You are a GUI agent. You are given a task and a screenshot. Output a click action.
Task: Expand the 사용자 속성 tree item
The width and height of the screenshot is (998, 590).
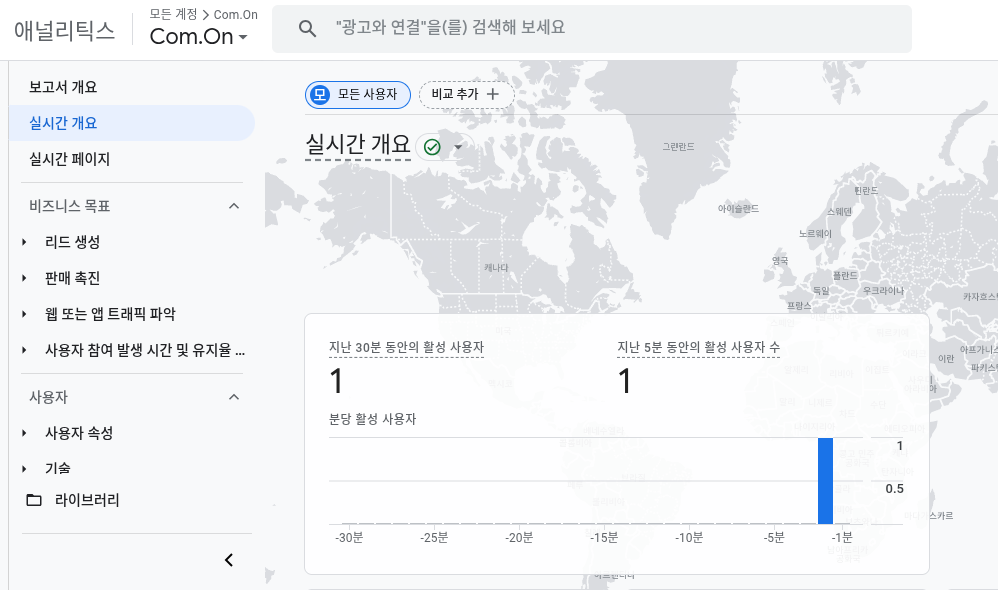[24, 433]
